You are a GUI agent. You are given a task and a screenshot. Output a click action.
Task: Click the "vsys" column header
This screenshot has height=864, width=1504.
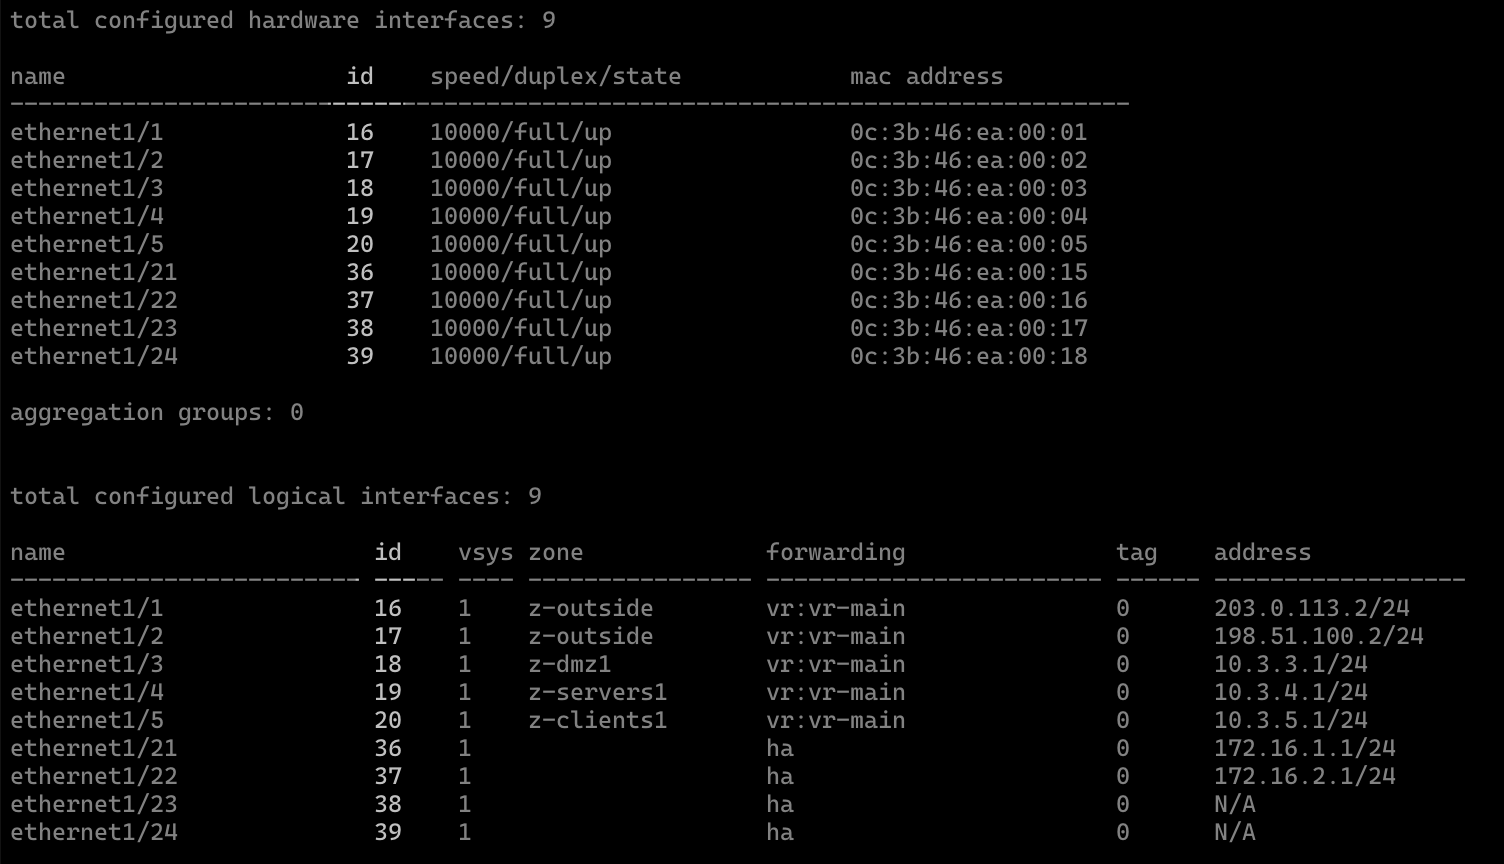[x=486, y=552]
